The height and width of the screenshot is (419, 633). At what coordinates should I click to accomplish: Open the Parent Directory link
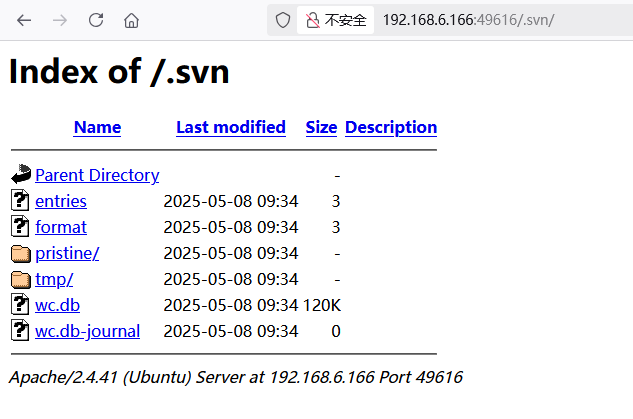pos(97,175)
